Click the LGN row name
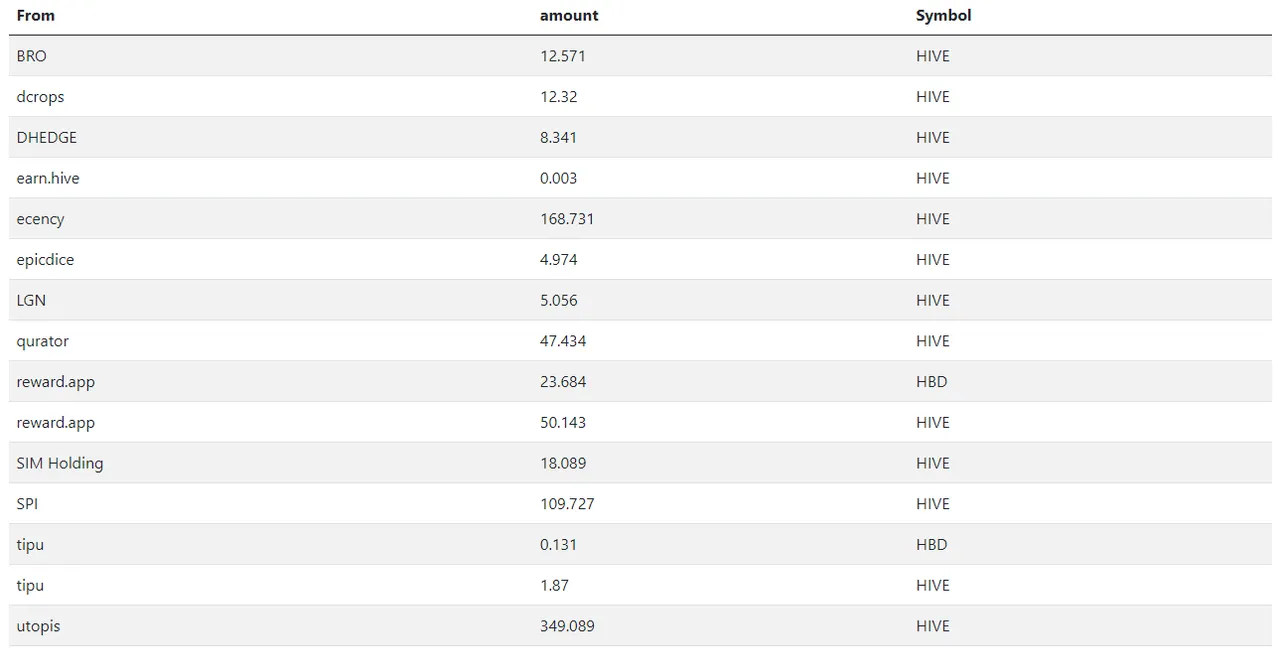The height and width of the screenshot is (654, 1280). [31, 300]
